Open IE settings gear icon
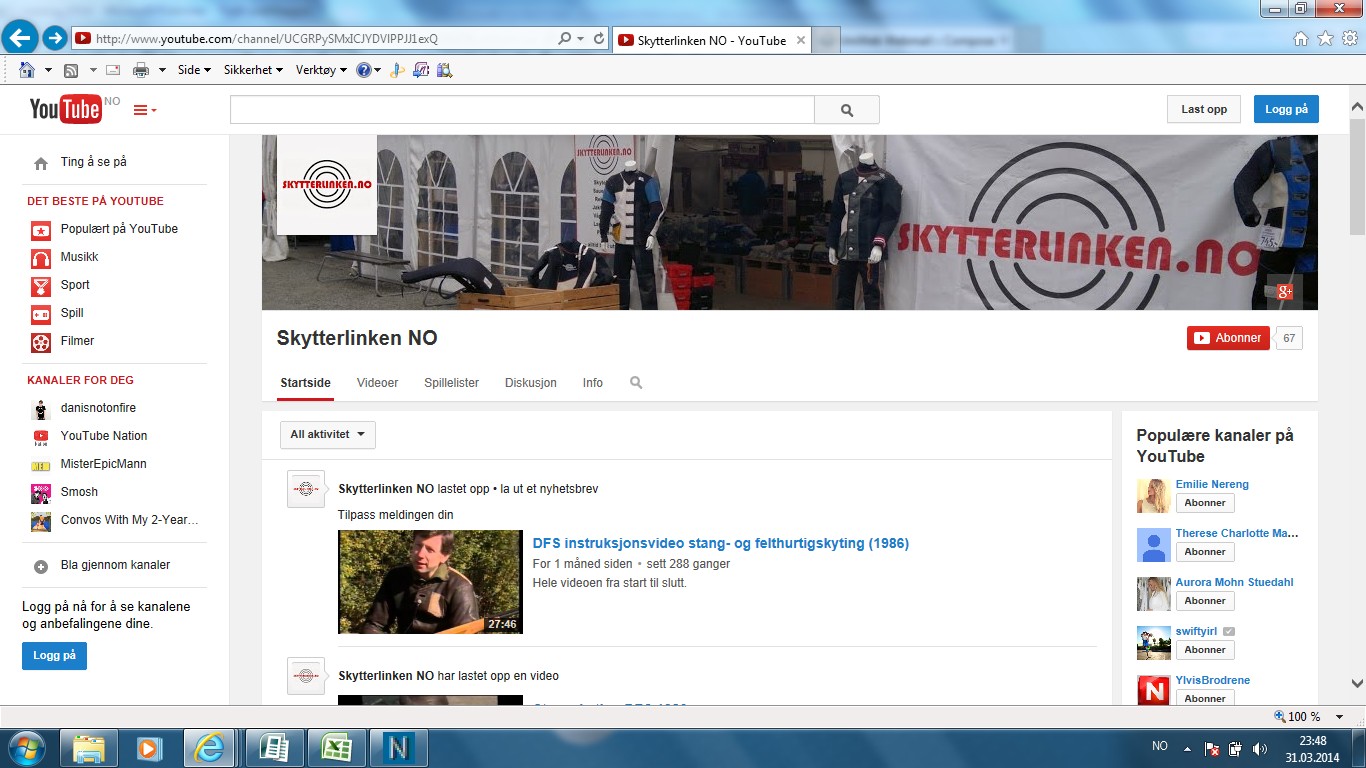 pyautogui.click(x=1350, y=39)
